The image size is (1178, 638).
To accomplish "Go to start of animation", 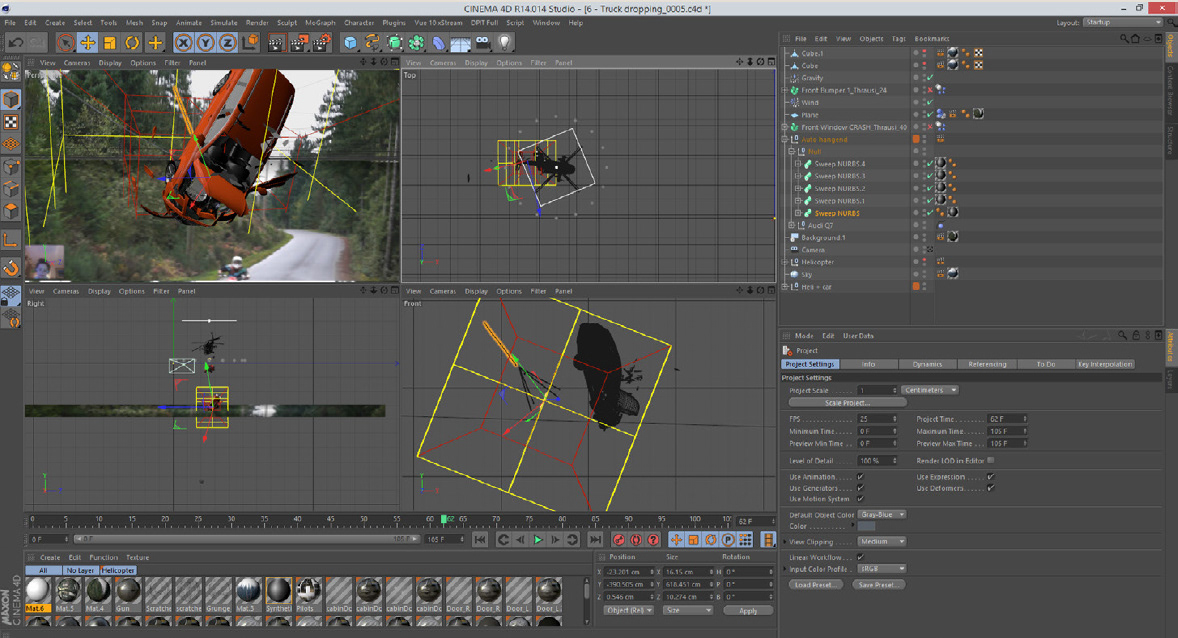I will [480, 540].
